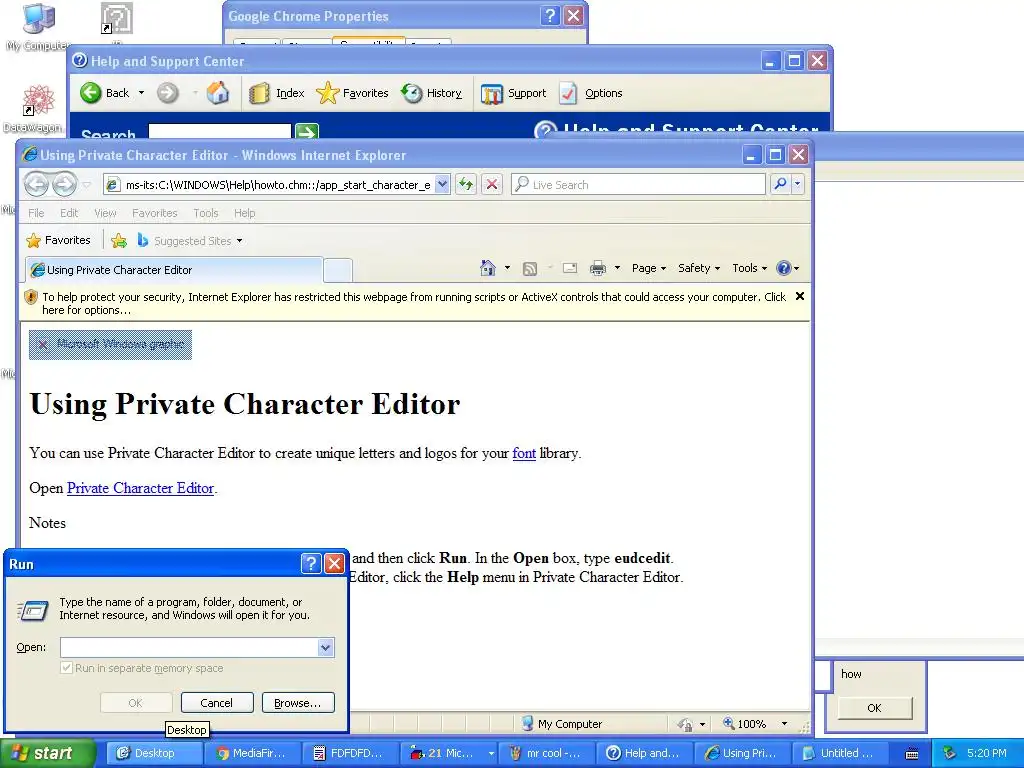Open History in Help and Support Center

[432, 93]
